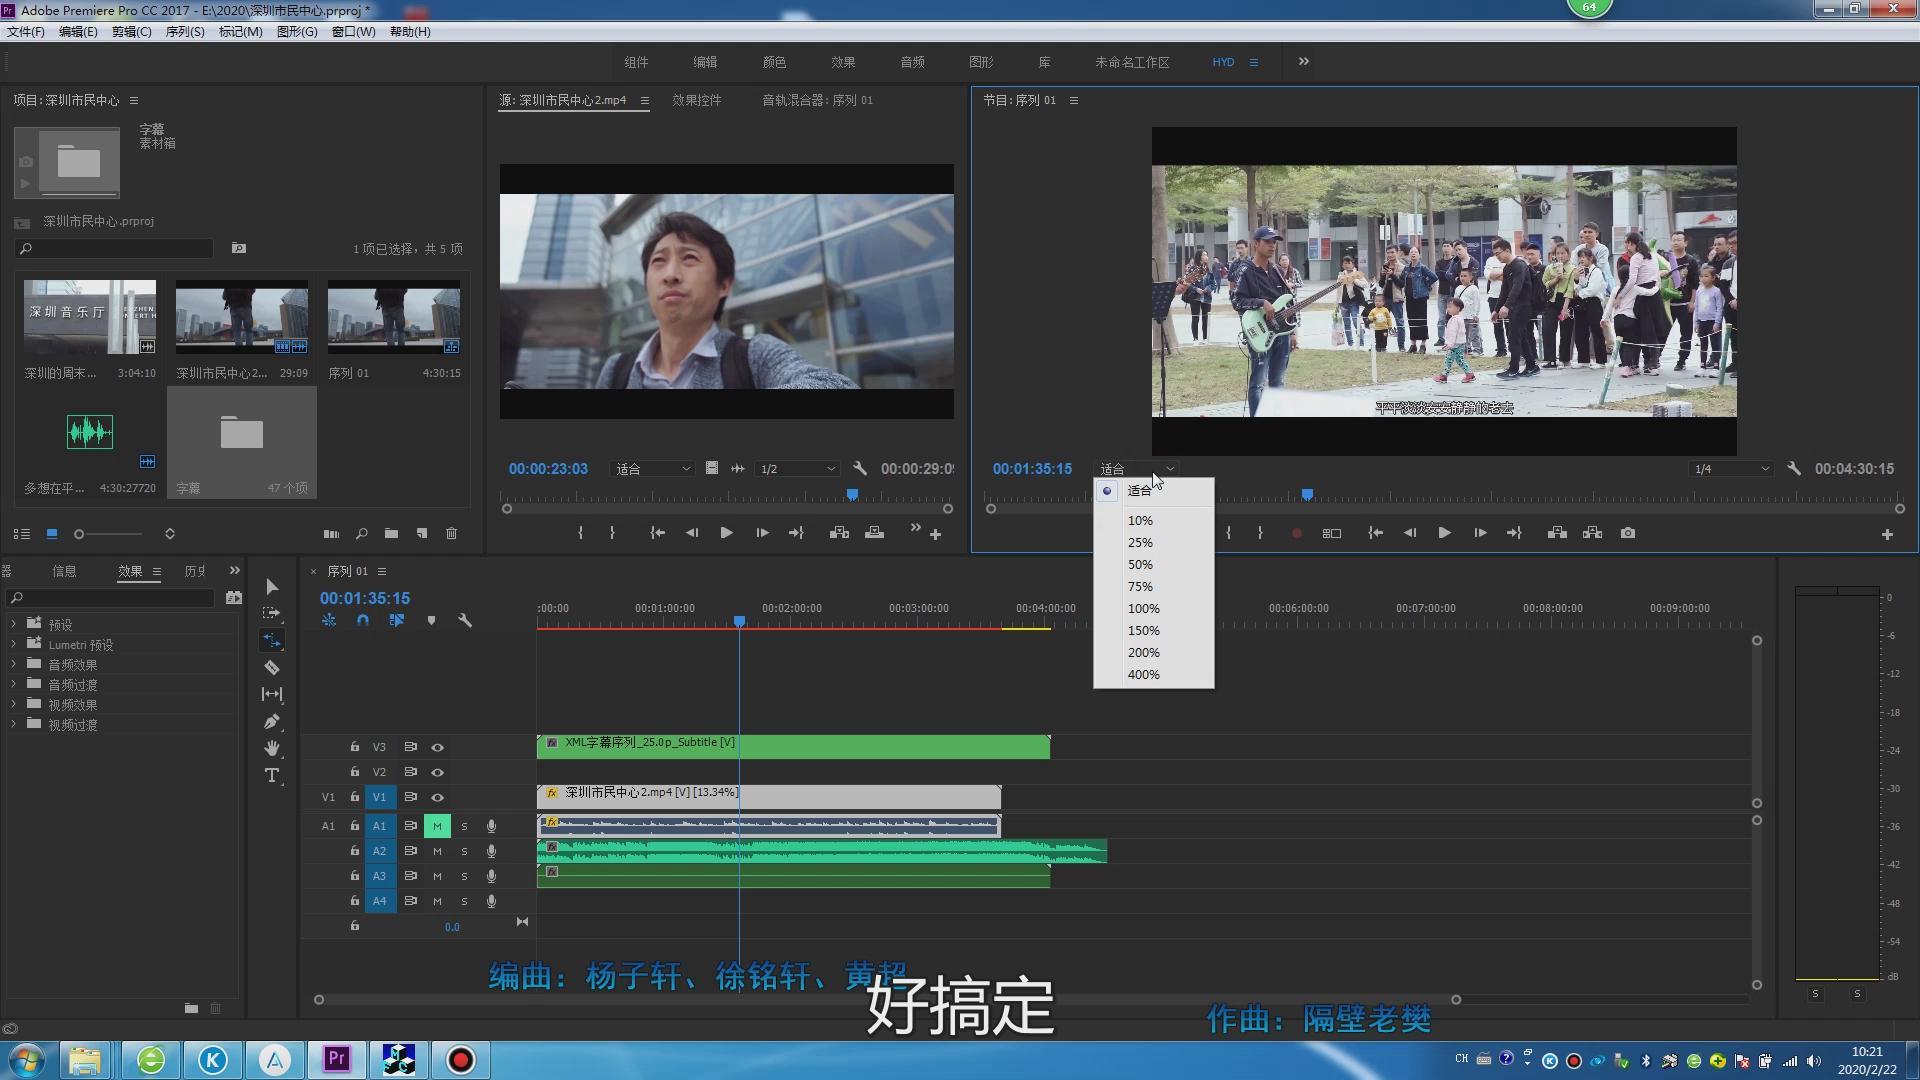The image size is (1920, 1080).
Task: Select the Ripple Edit tool
Action: coord(271,640)
